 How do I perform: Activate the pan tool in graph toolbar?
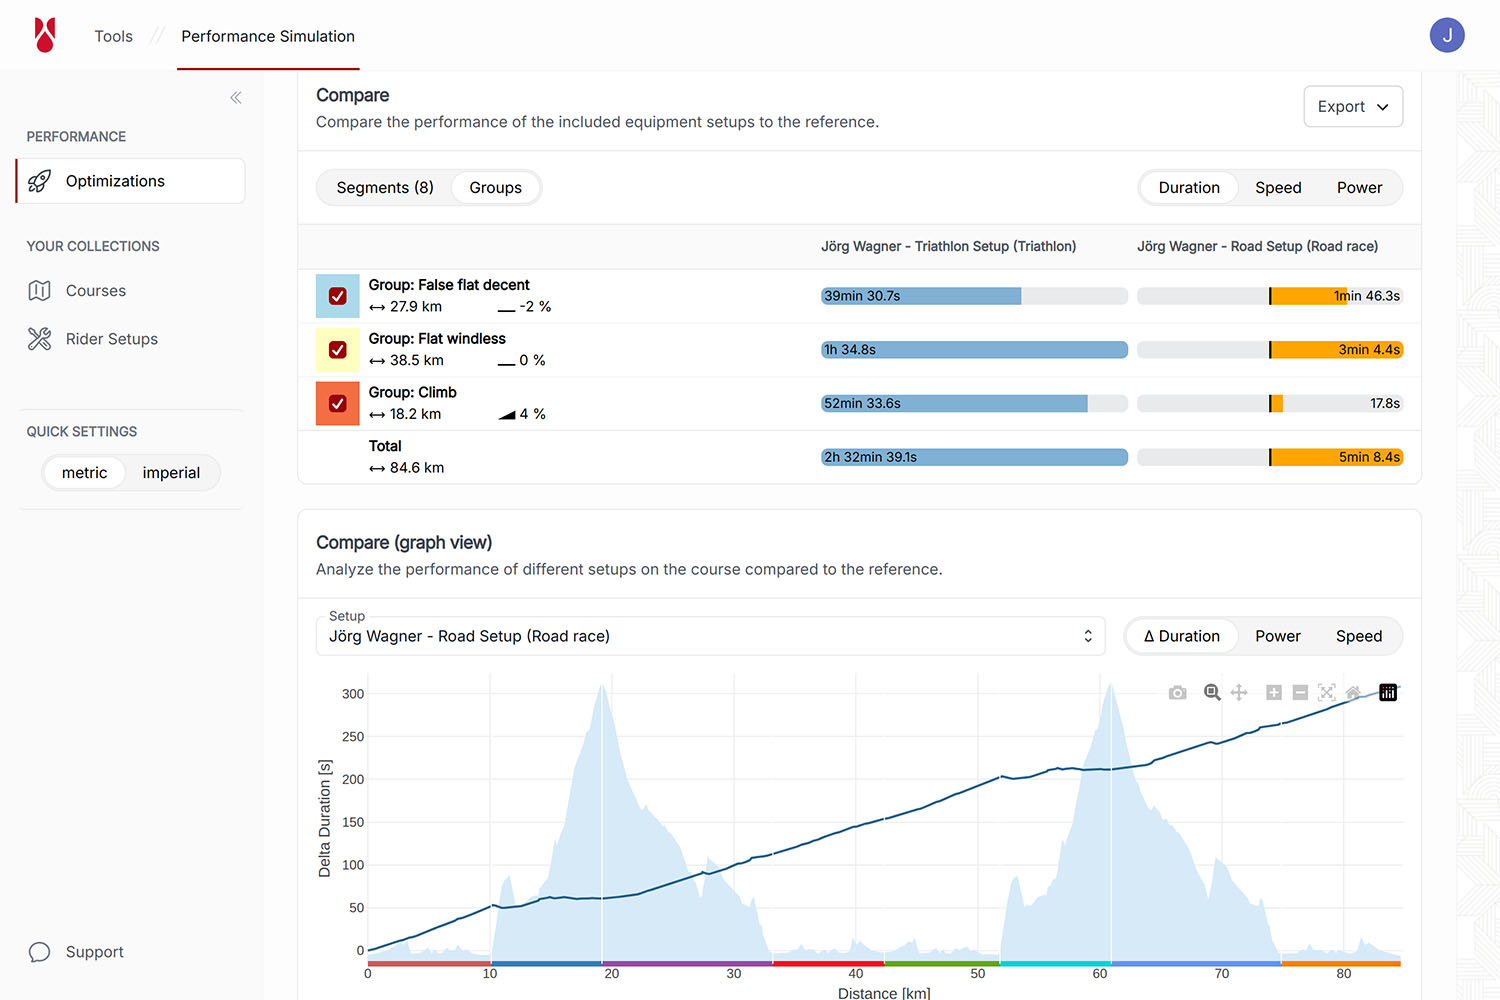click(1239, 693)
